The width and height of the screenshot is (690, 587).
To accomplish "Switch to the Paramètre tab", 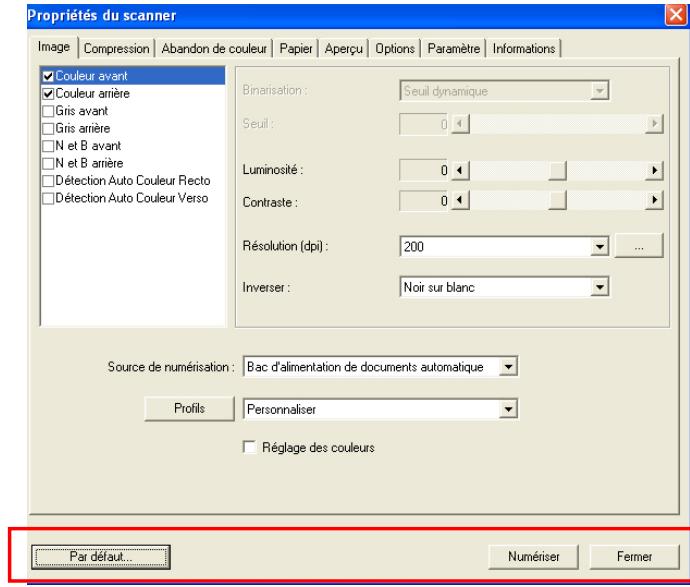I will [454, 48].
